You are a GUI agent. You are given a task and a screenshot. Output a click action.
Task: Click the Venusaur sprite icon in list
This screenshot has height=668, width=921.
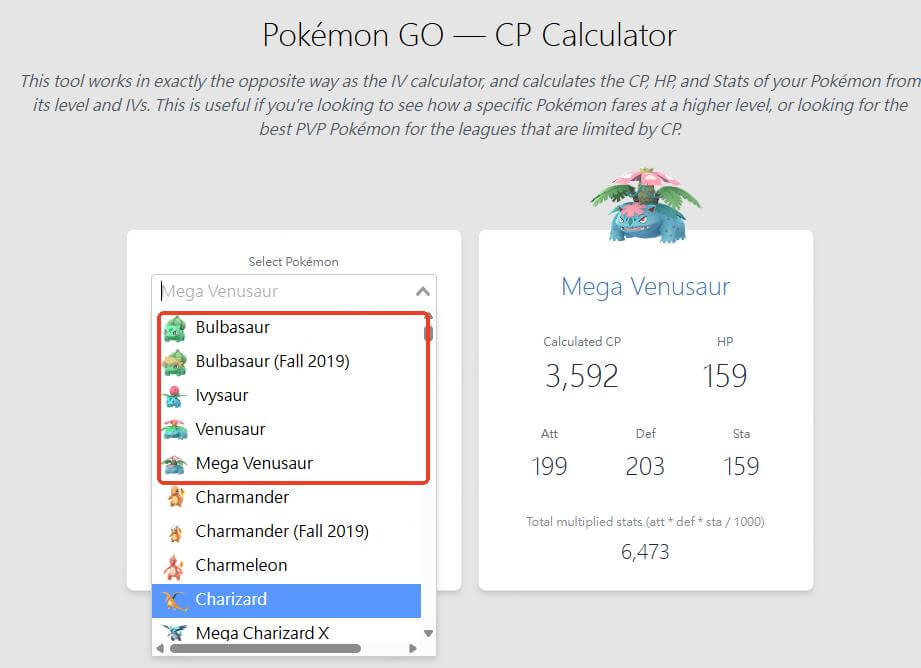pos(175,430)
